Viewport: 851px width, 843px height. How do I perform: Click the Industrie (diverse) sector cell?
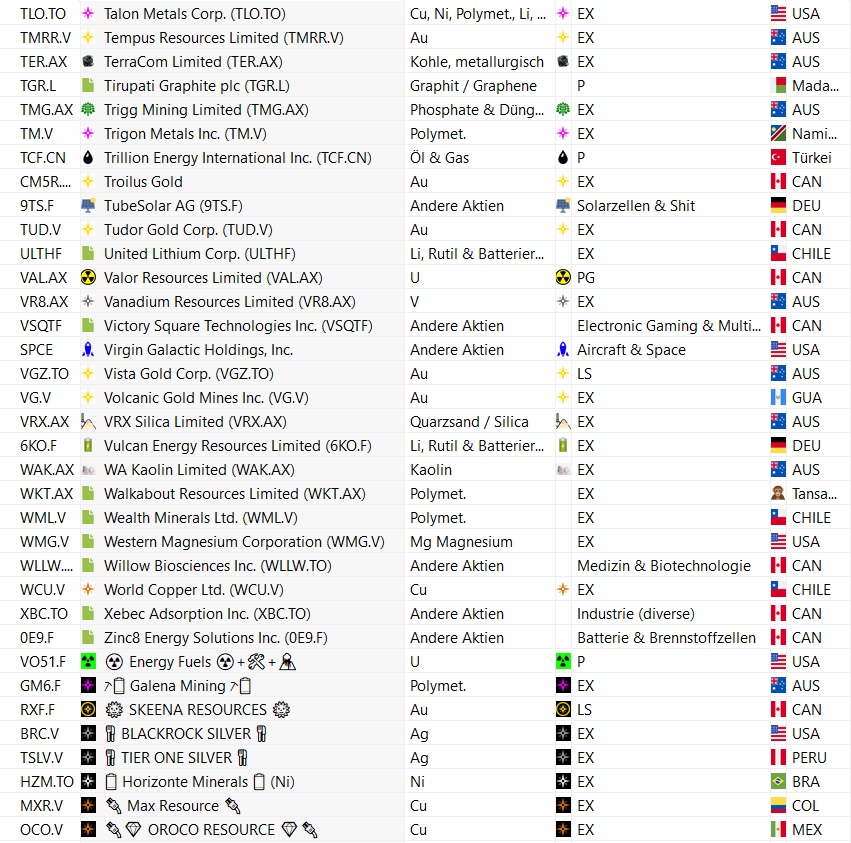click(636, 613)
